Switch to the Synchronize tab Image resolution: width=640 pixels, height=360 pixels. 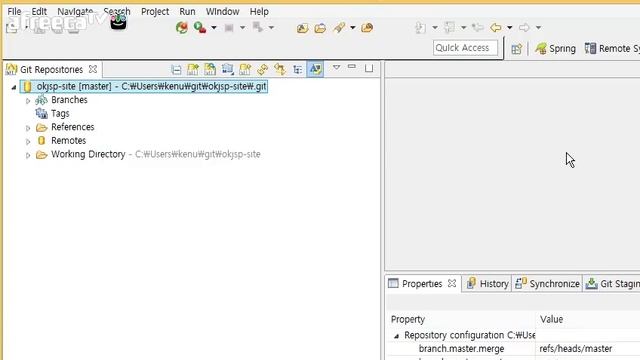click(x=547, y=284)
